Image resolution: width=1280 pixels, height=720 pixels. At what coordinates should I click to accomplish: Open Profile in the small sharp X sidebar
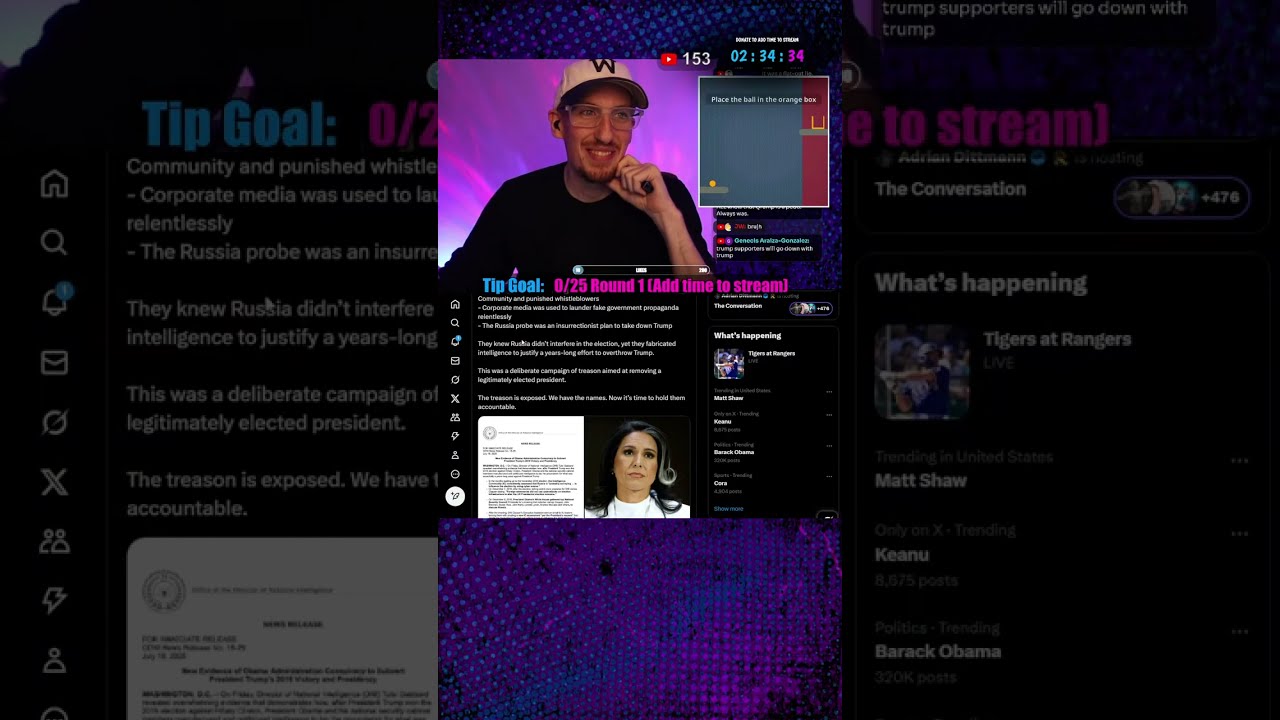click(x=455, y=455)
